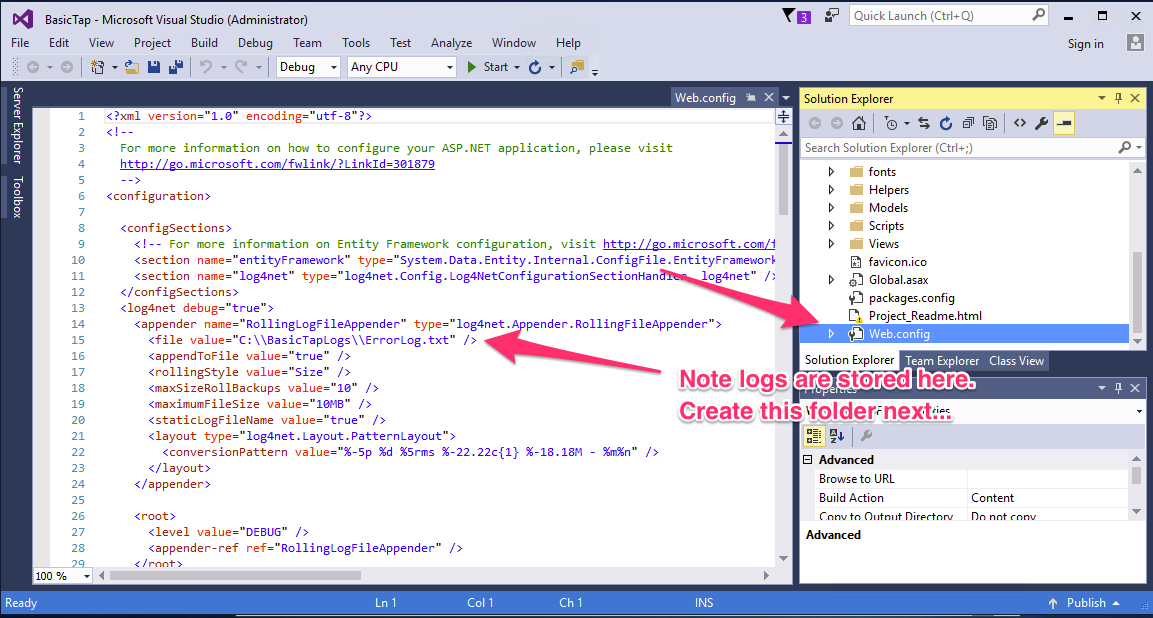This screenshot has height=618, width=1153.
Task: Open the Debug menu
Action: coord(255,43)
